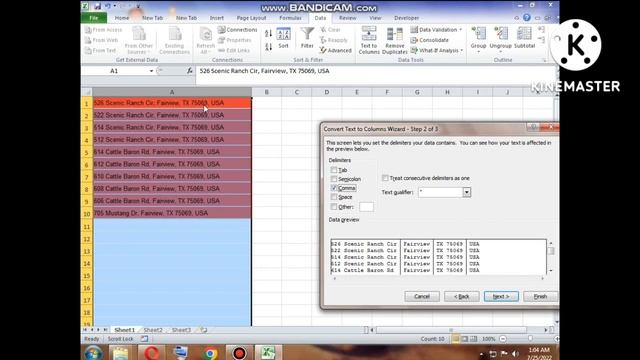Click the Ungroup outline icon
The image size is (640, 360).
click(x=500, y=38)
